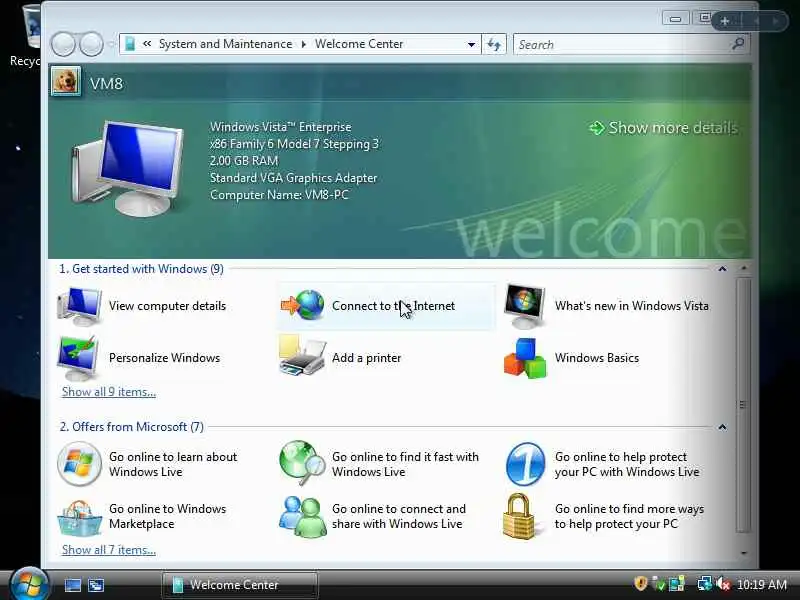Click the Windows Vista Enterprise text
This screenshot has width=800, height=600.
[281, 127]
